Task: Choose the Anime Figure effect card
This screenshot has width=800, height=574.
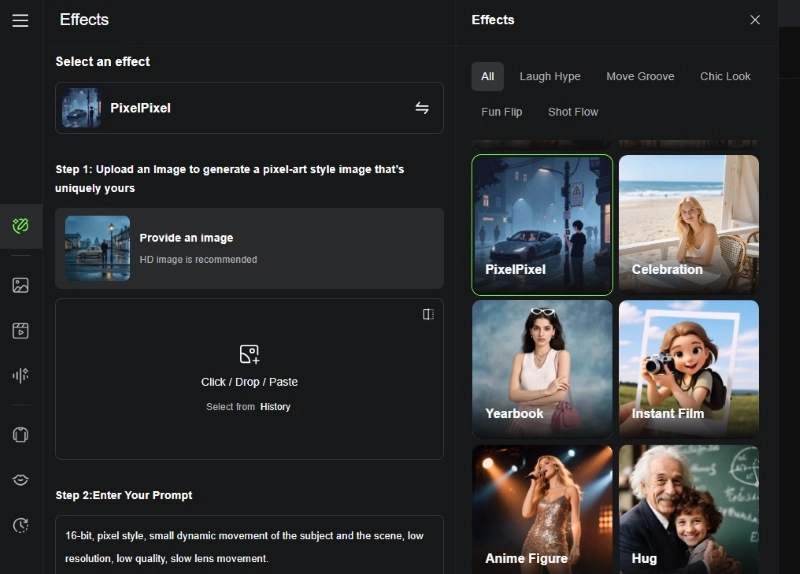Action: click(542, 509)
